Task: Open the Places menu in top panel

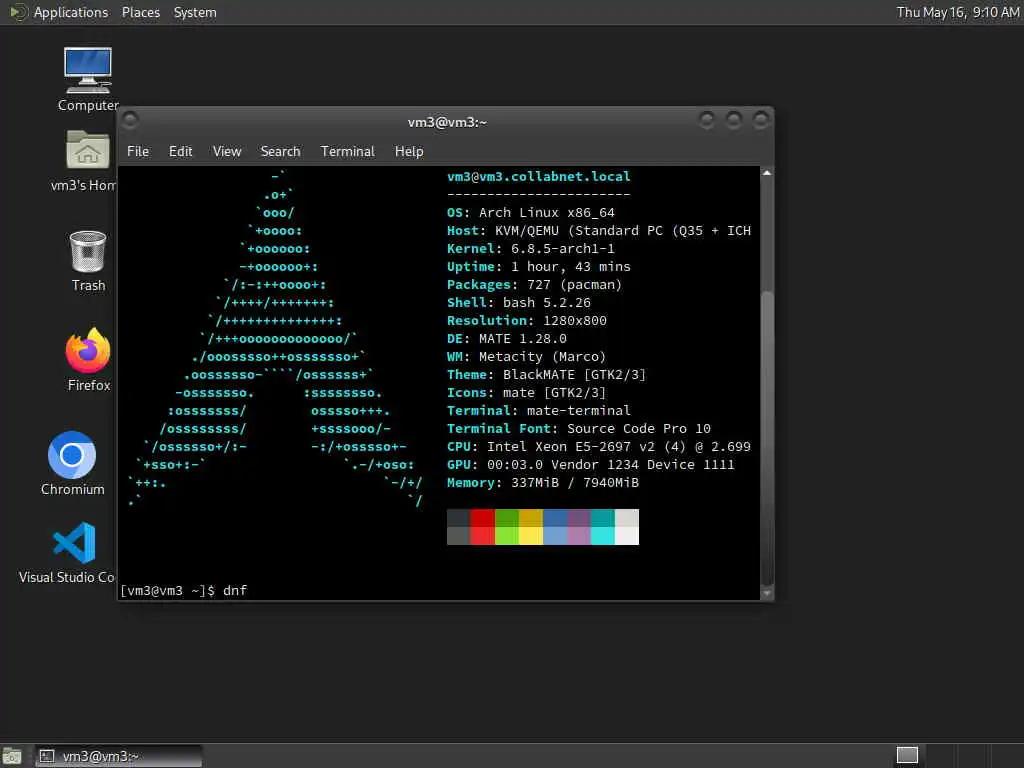Action: tap(140, 12)
